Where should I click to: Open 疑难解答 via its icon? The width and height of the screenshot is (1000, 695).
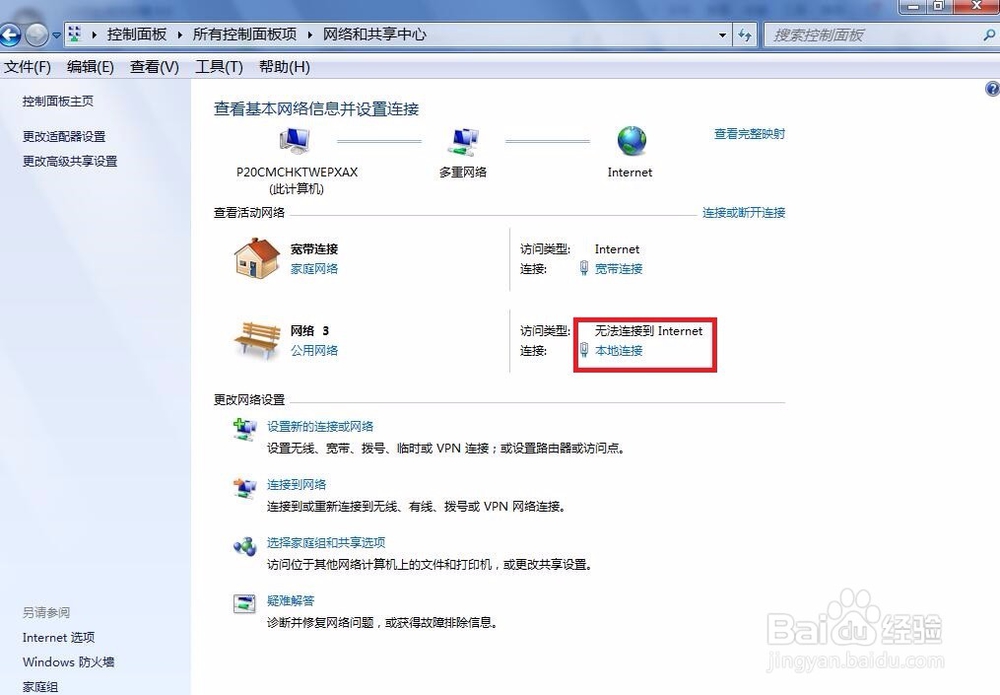[x=245, y=600]
